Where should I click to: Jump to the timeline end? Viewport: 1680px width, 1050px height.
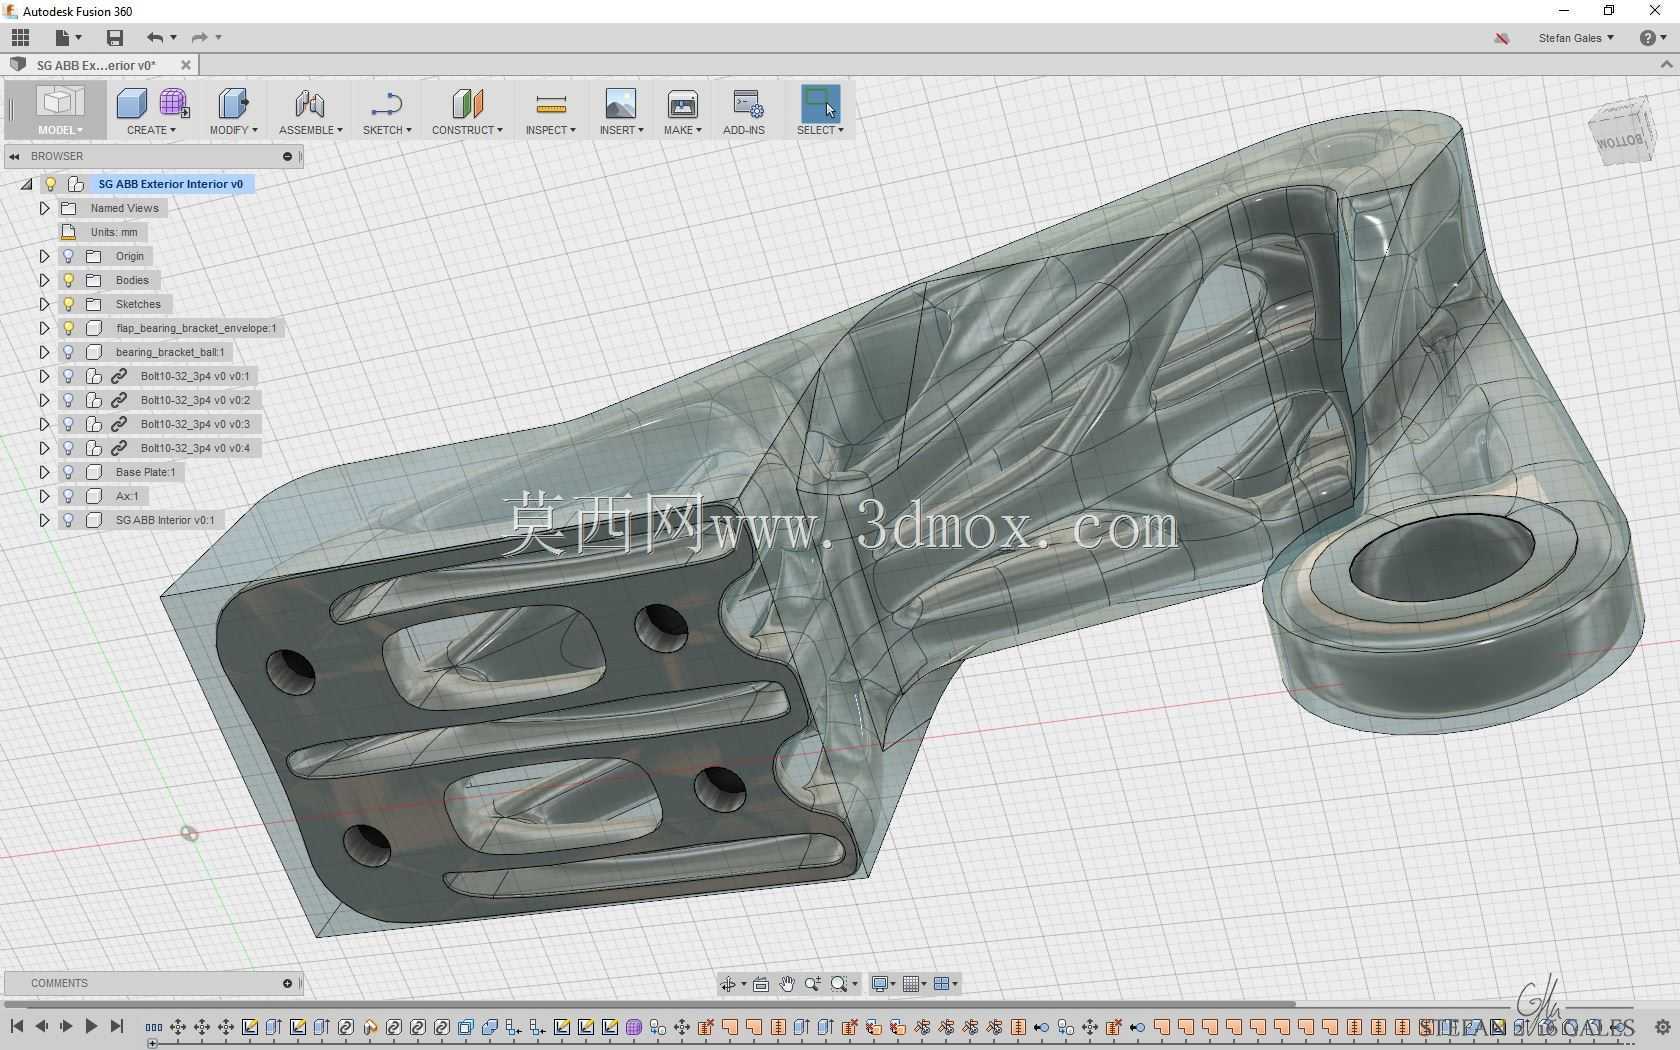pos(117,1026)
